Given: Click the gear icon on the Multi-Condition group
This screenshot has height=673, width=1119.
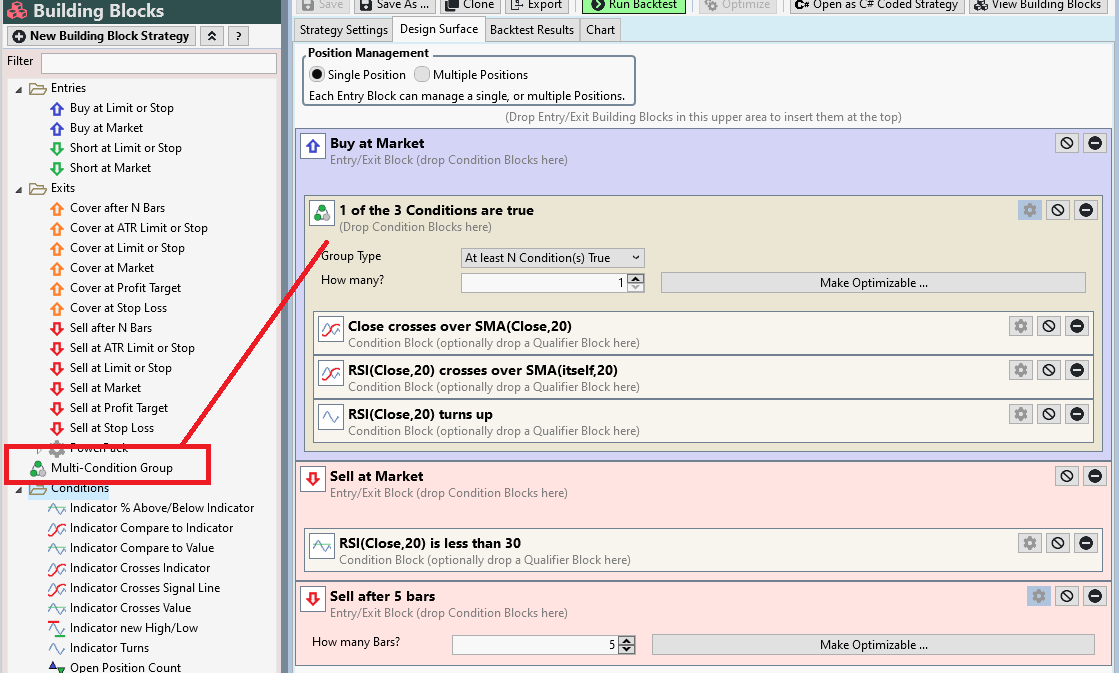Looking at the screenshot, I should tap(1029, 210).
